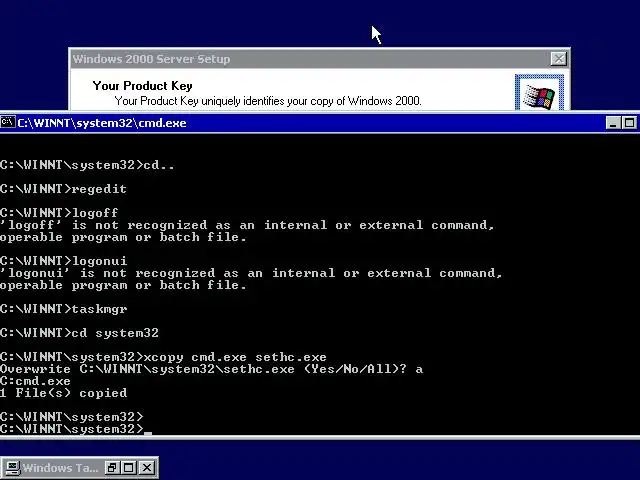The height and width of the screenshot is (480, 640).
Task: Click the Windows Task Manager minimized window icon
Action: (x=12, y=467)
